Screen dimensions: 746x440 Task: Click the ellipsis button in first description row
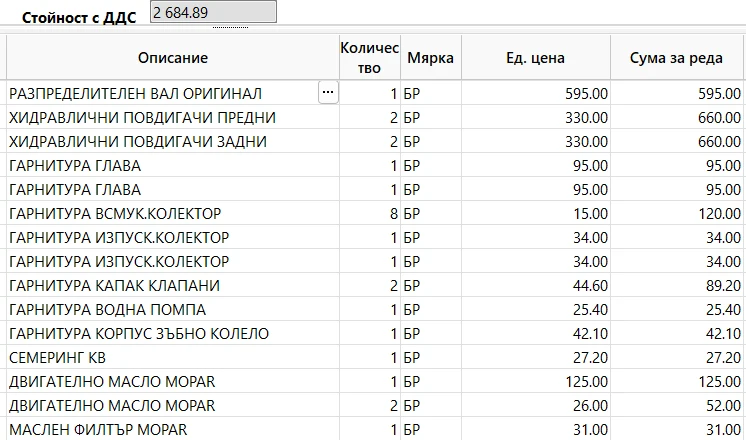pyautogui.click(x=328, y=93)
